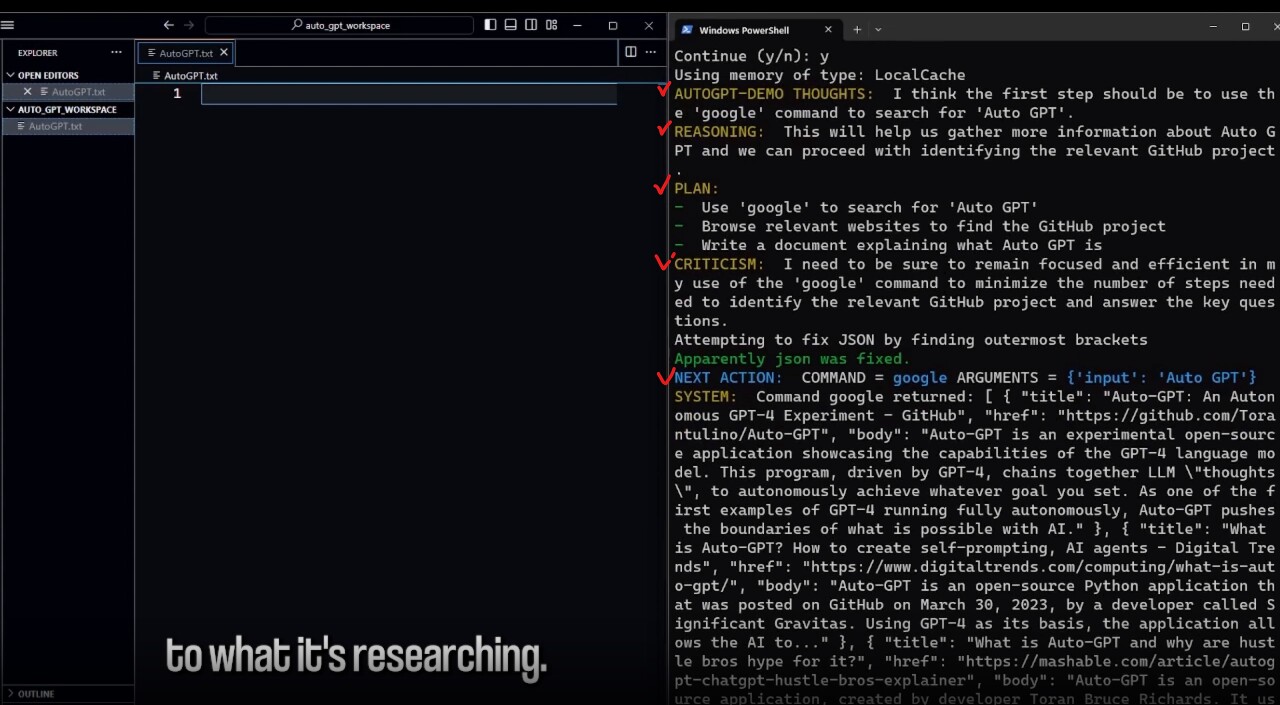Close AutoGPT.txt in Open Editors list
Image resolution: width=1280 pixels, height=705 pixels.
pyautogui.click(x=28, y=92)
